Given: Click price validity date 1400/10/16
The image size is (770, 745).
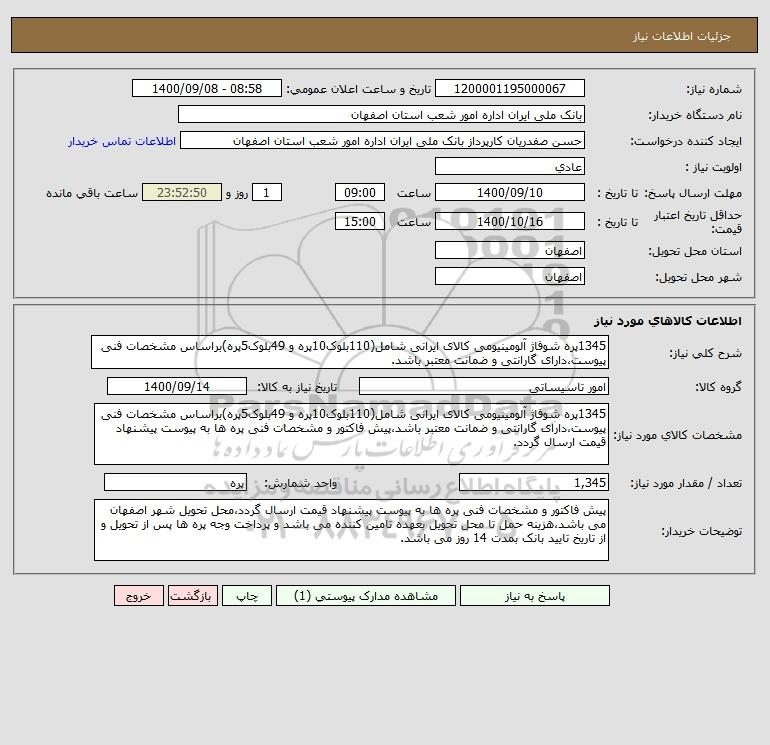Looking at the screenshot, I should [x=510, y=221].
